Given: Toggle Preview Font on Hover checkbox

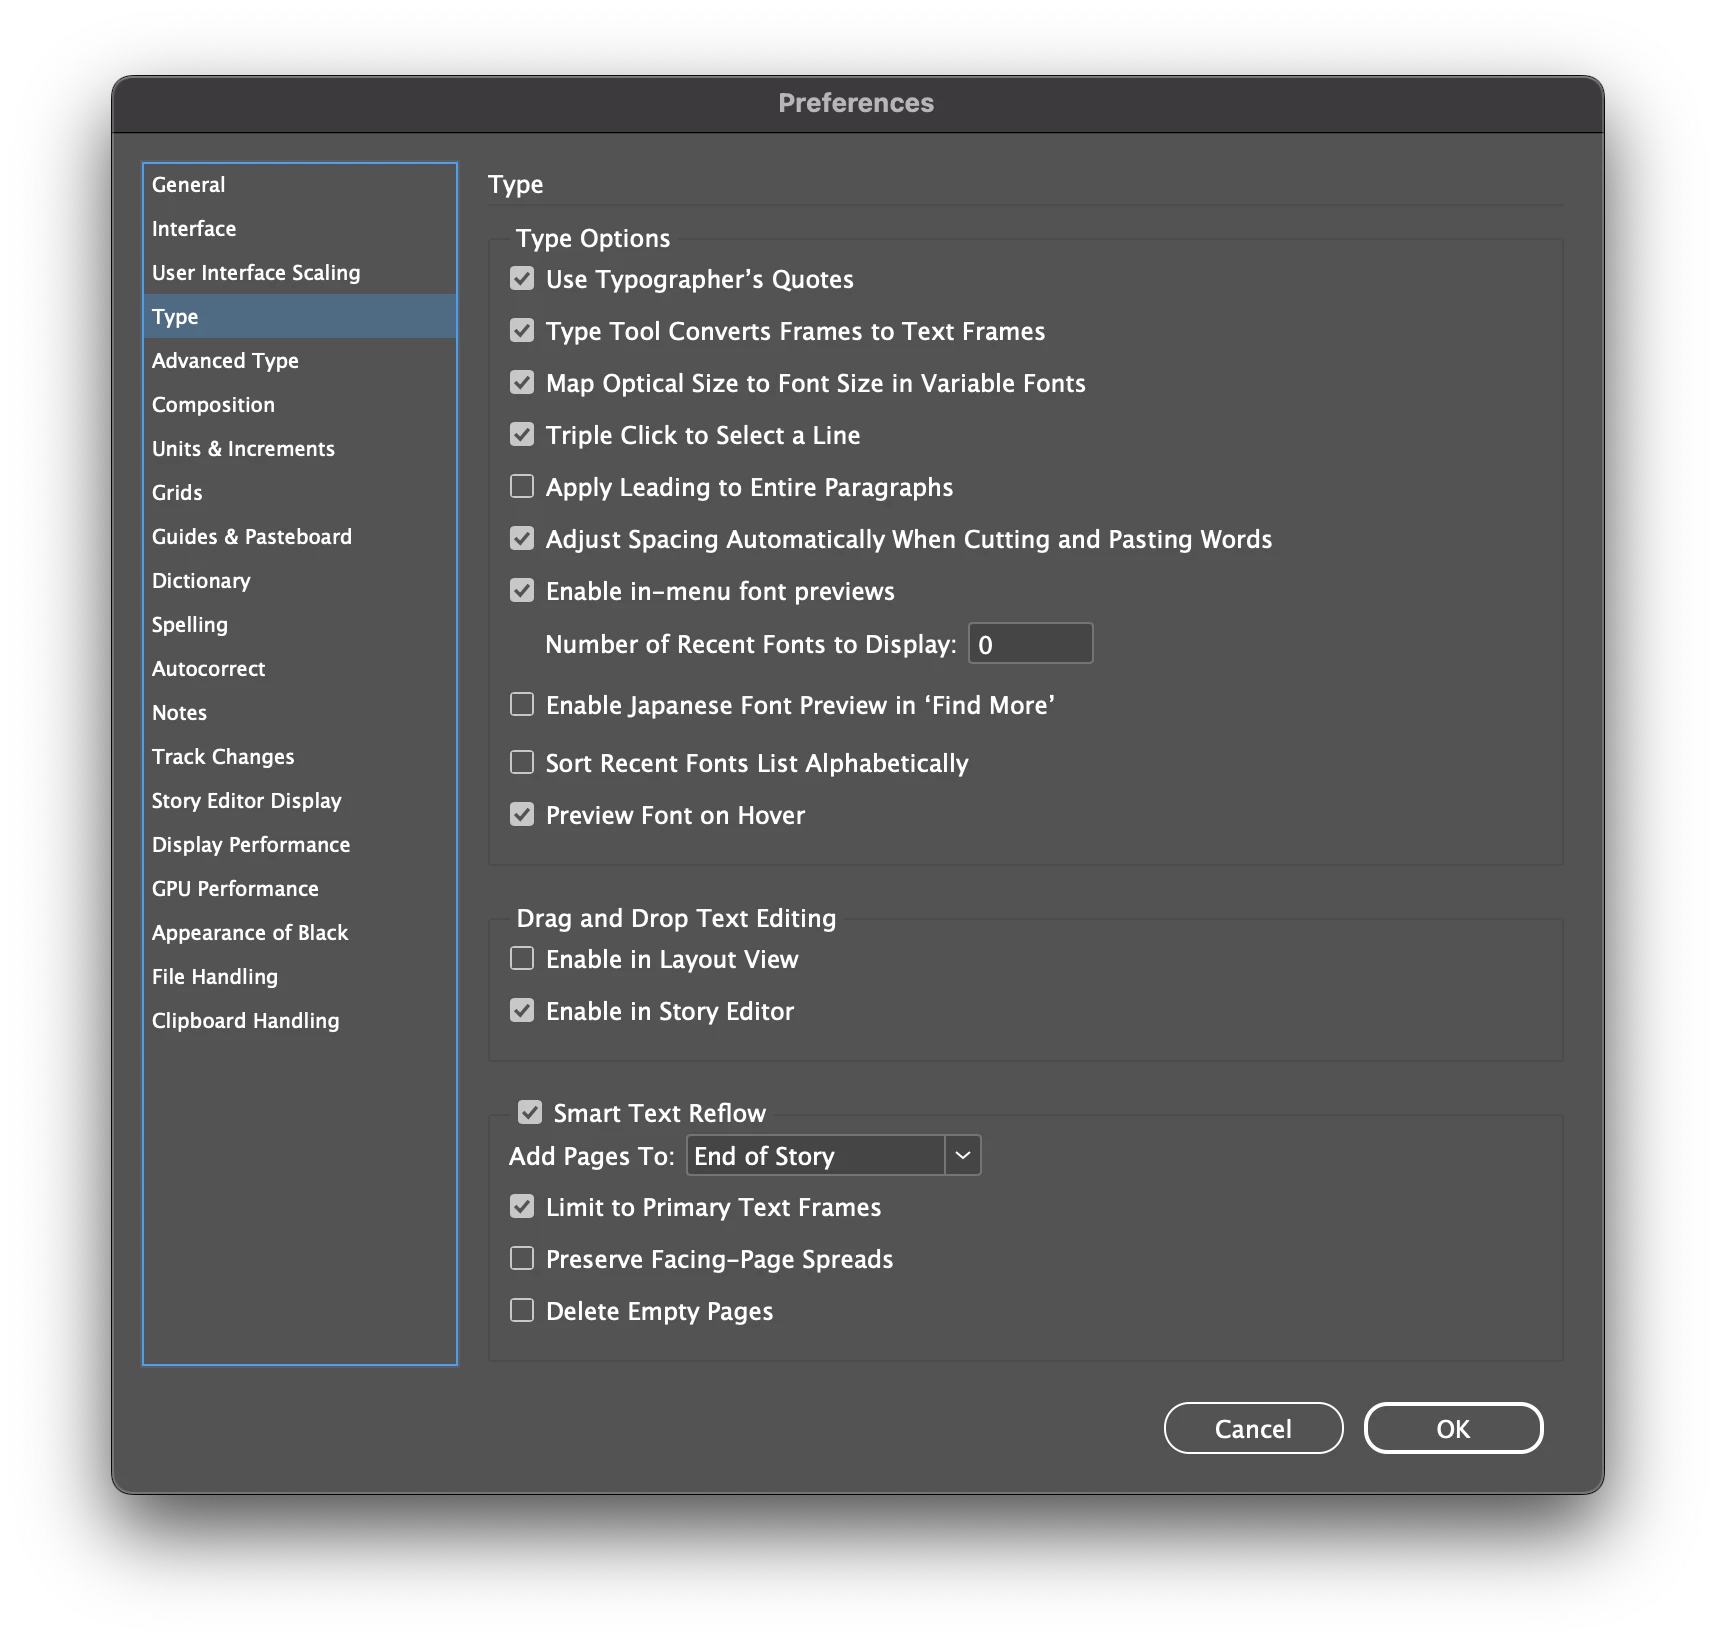Looking at the screenshot, I should 522,815.
